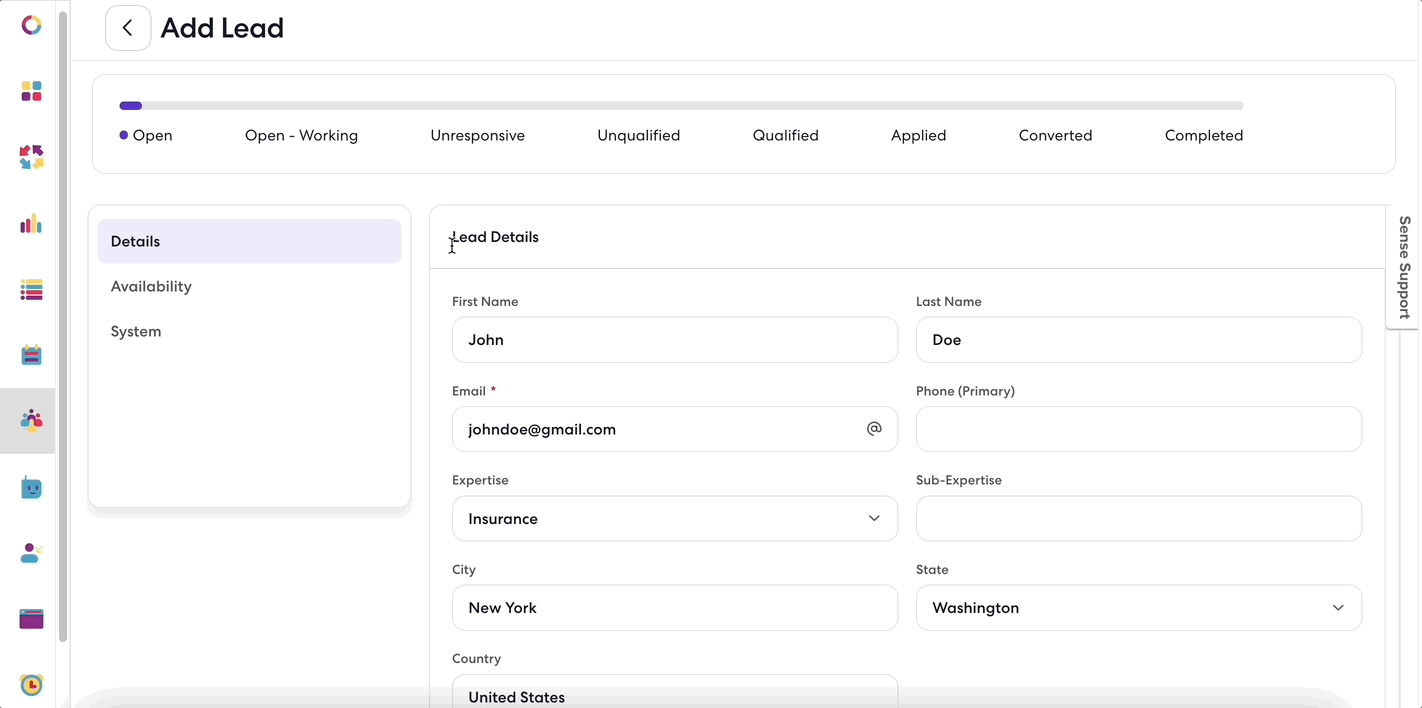Open the four-squares dashboard icon
The height and width of the screenshot is (708, 1422).
[x=31, y=91]
